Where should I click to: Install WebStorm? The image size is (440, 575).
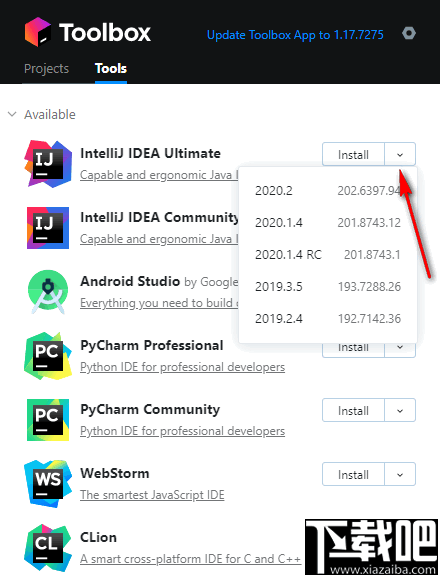coord(353,475)
